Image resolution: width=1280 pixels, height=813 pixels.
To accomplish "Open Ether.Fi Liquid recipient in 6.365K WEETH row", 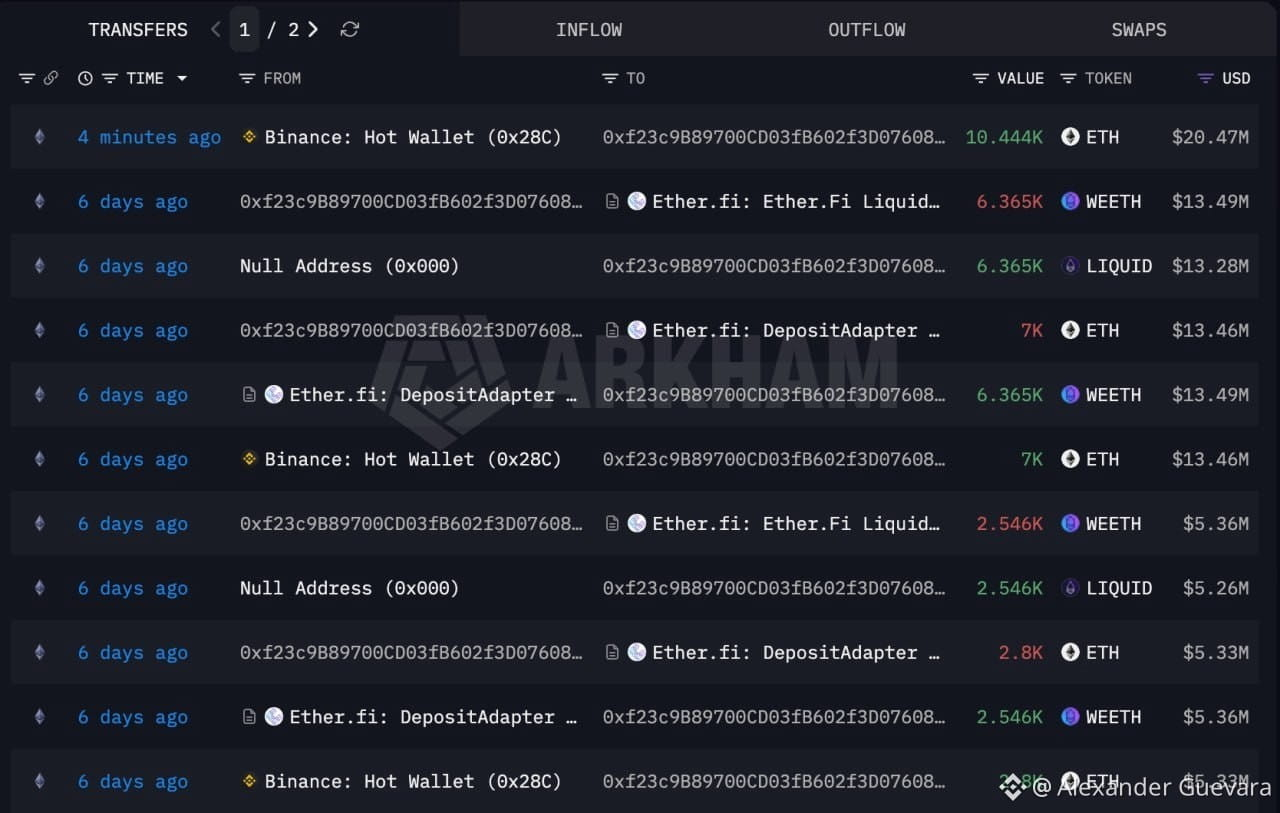I will (796, 202).
